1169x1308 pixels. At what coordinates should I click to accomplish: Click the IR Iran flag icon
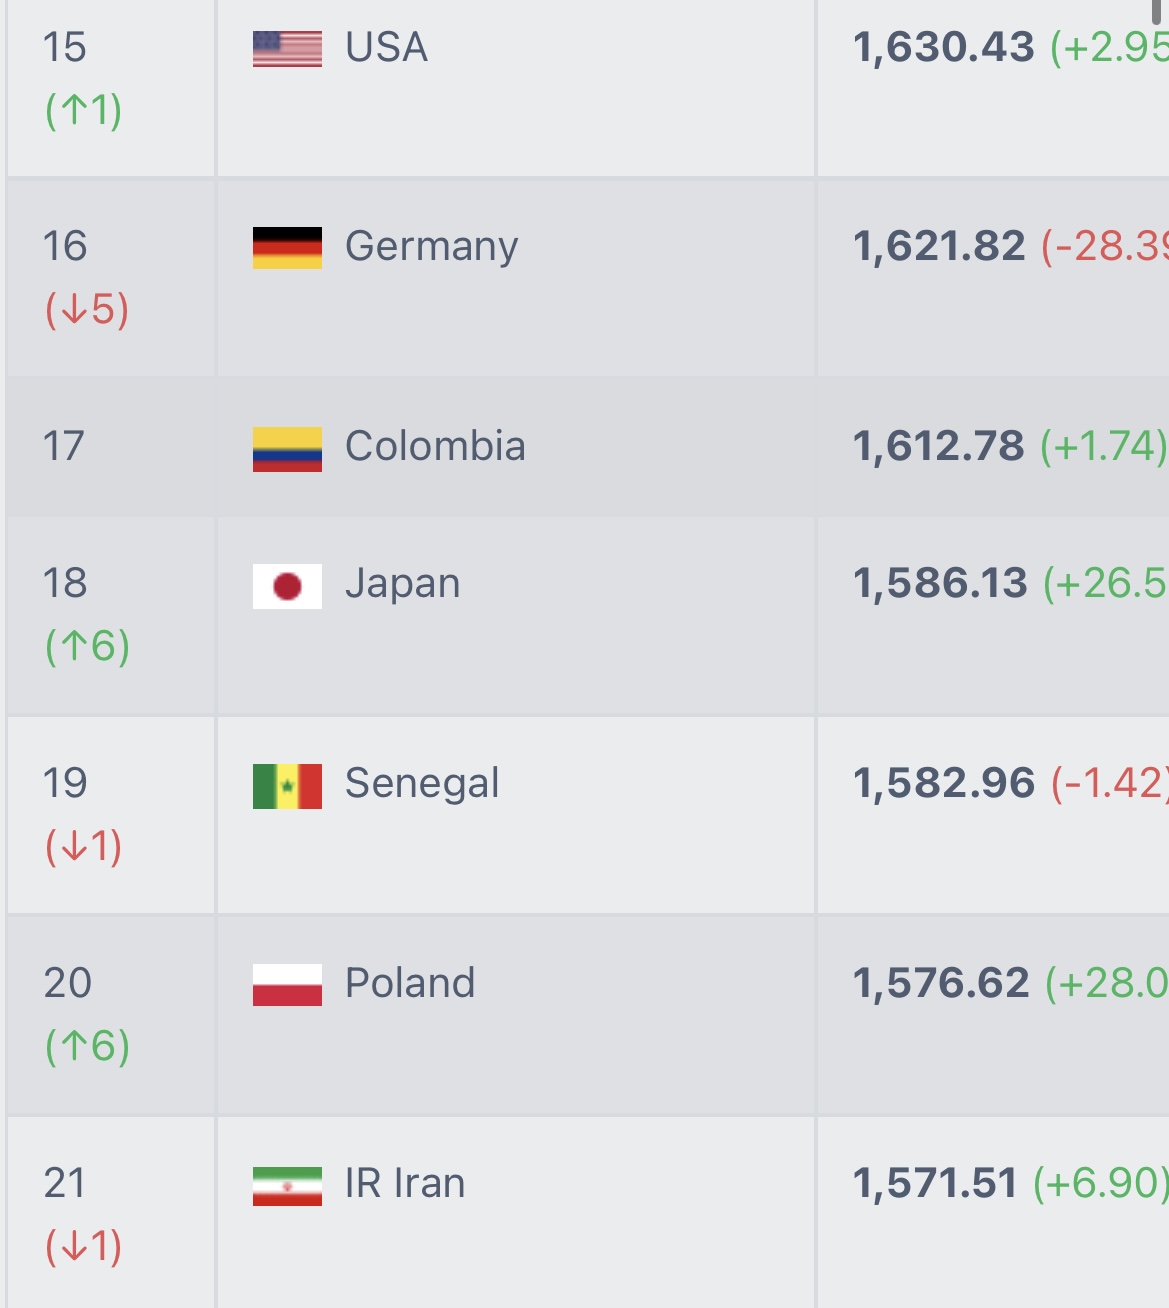tap(287, 1186)
